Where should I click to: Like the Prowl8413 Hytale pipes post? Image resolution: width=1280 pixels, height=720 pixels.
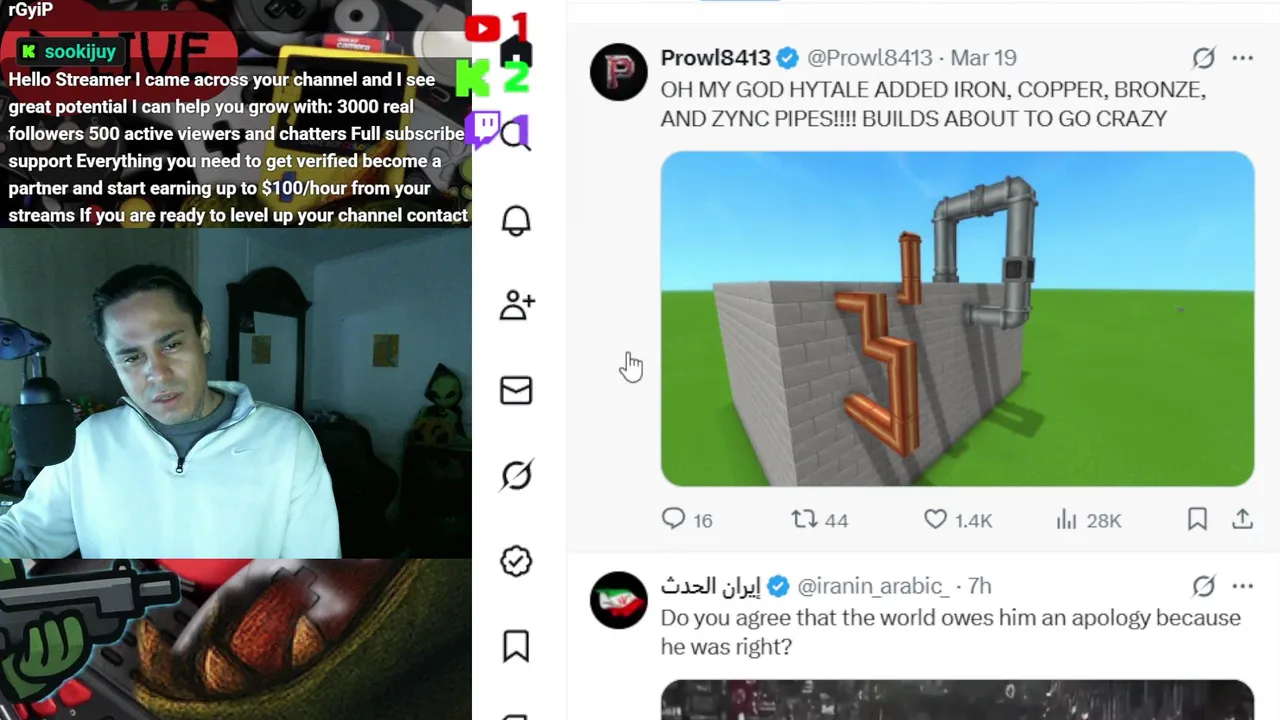(957, 520)
